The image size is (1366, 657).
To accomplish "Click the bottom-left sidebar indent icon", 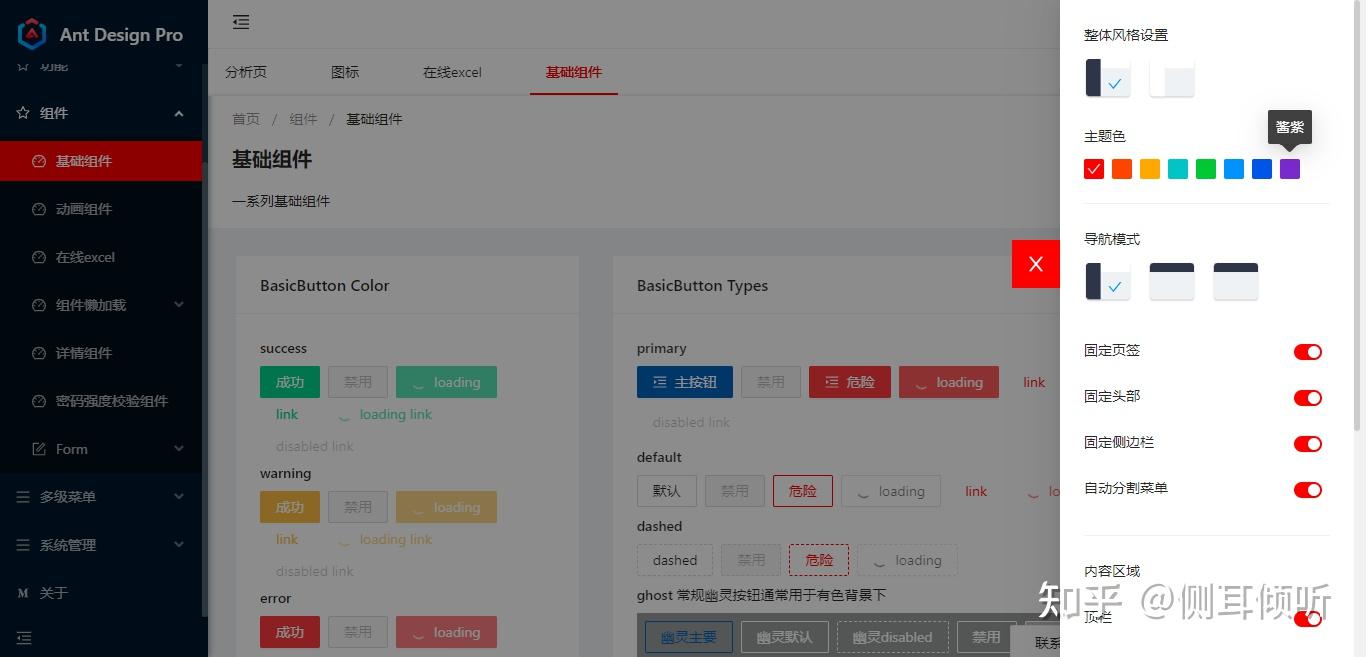I will pos(24,637).
